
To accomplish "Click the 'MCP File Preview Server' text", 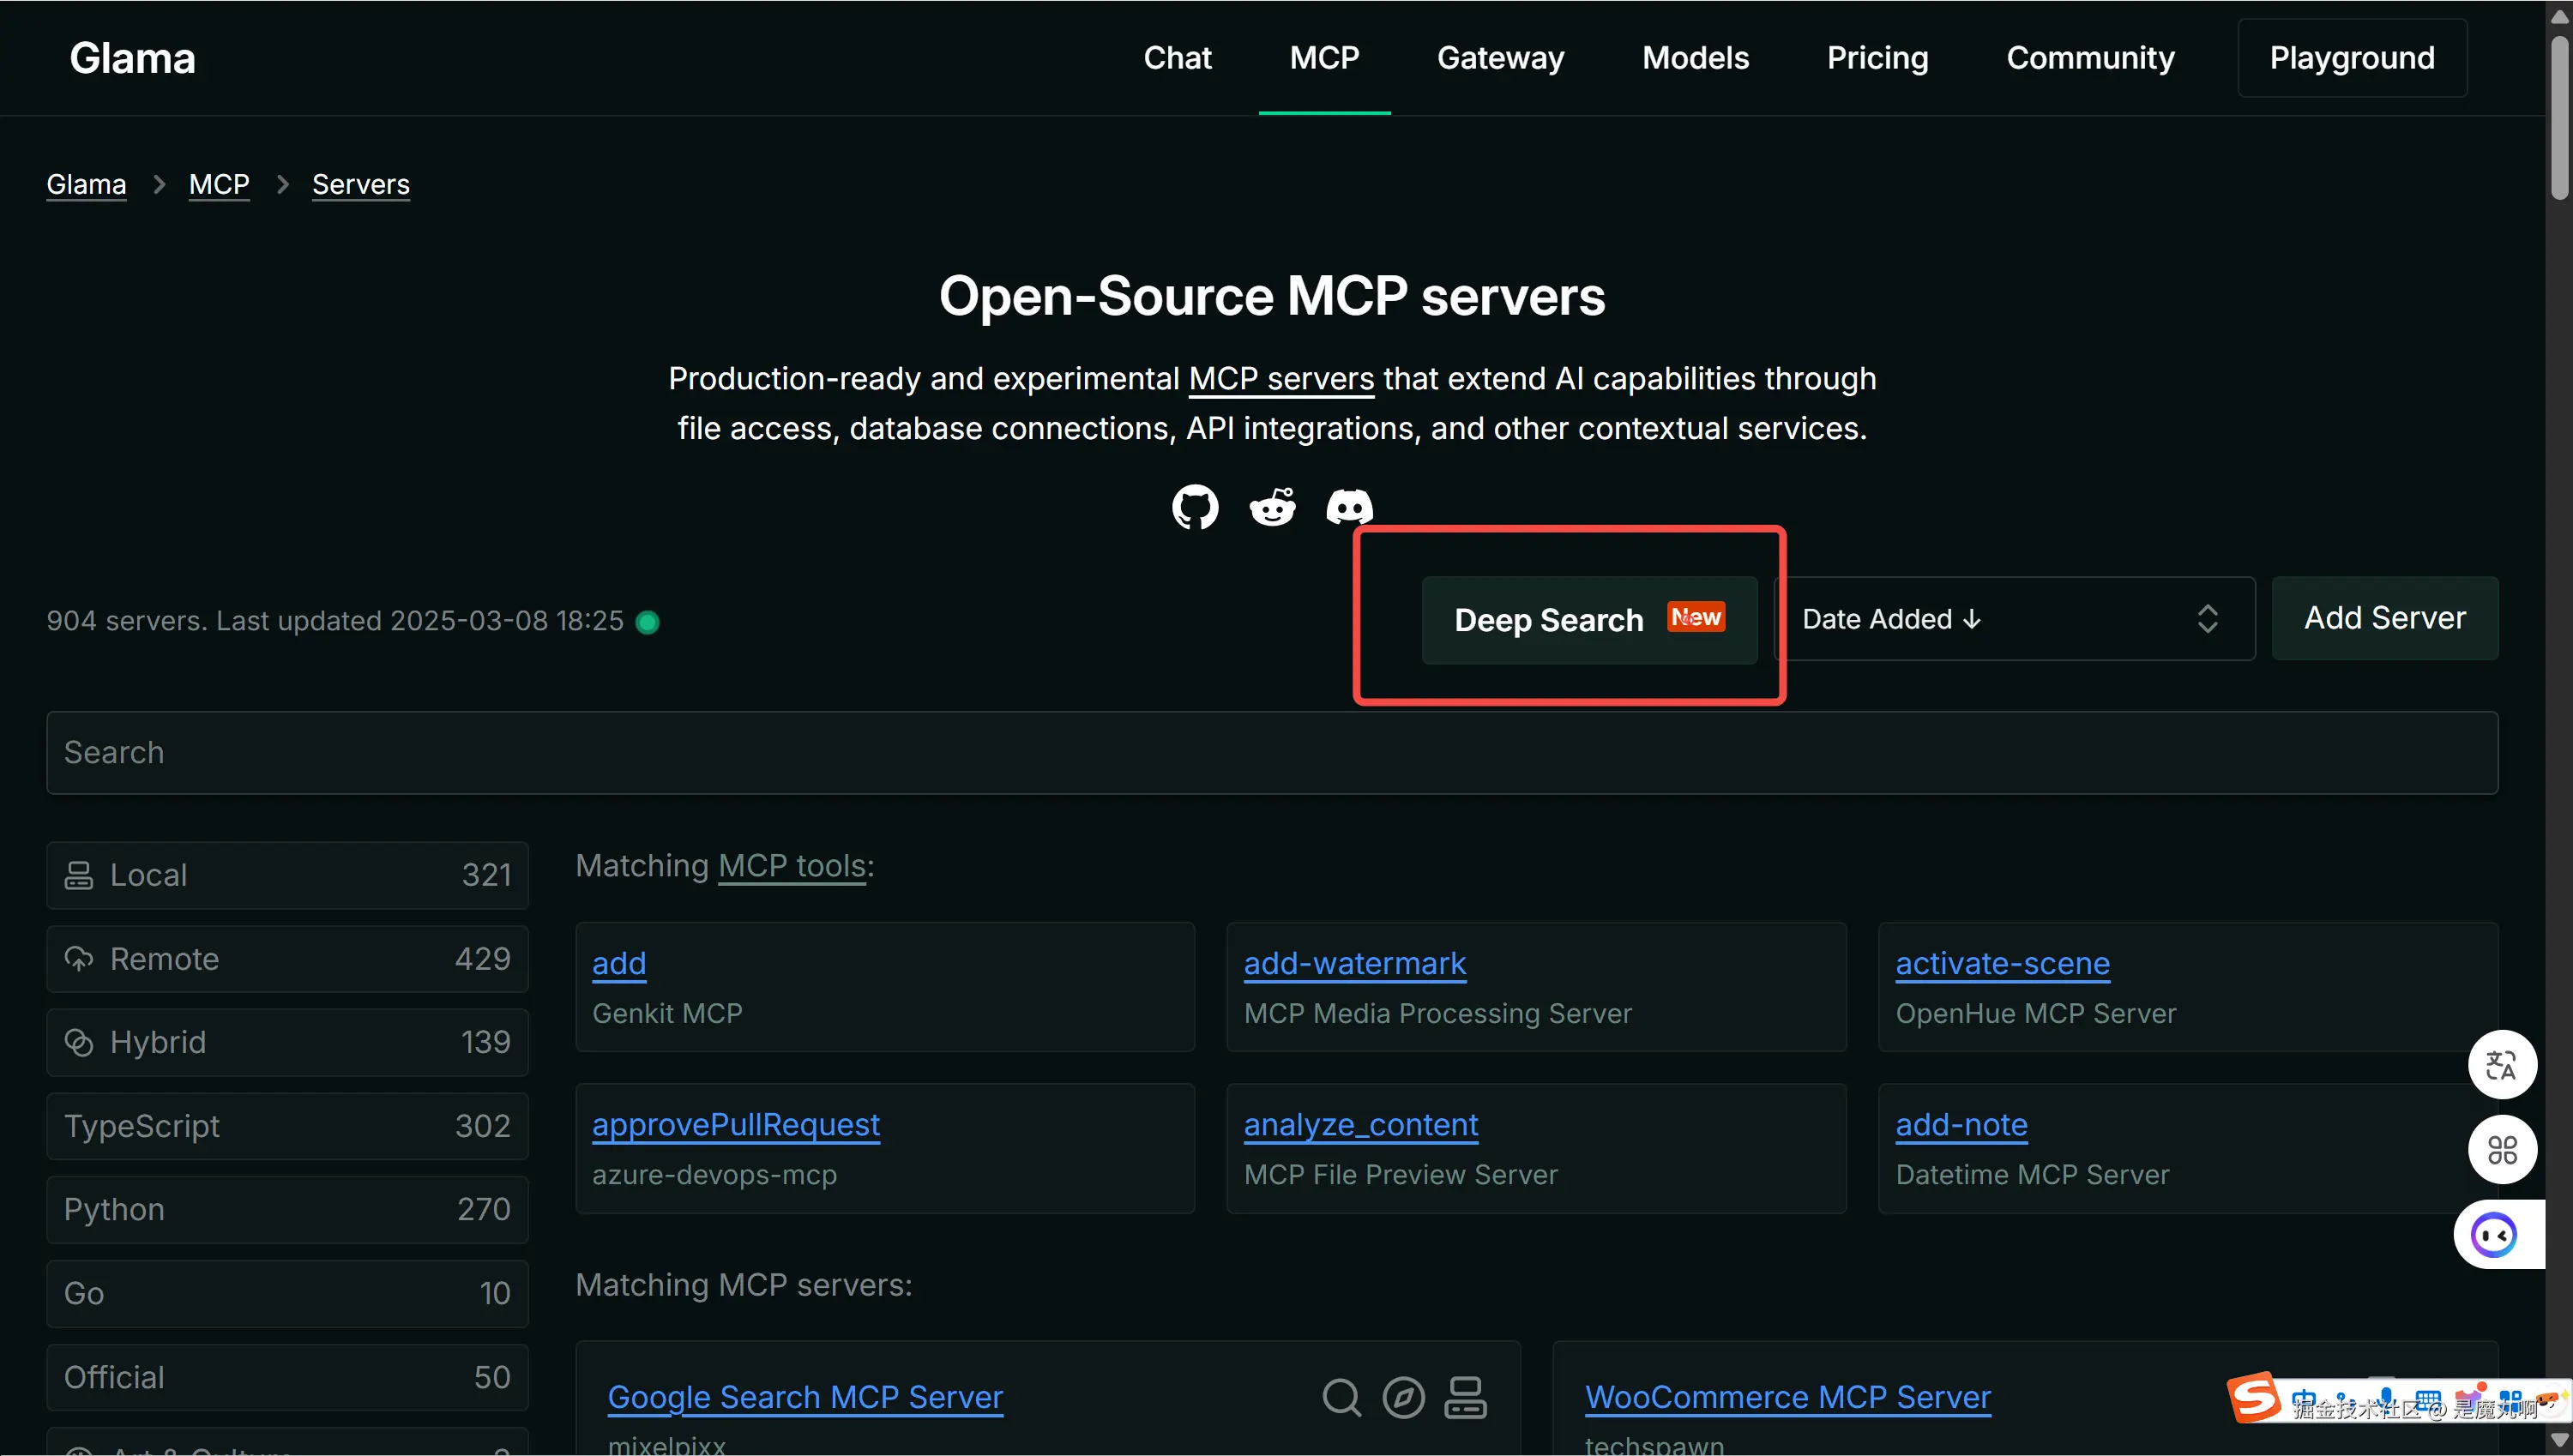I will pos(1401,1175).
